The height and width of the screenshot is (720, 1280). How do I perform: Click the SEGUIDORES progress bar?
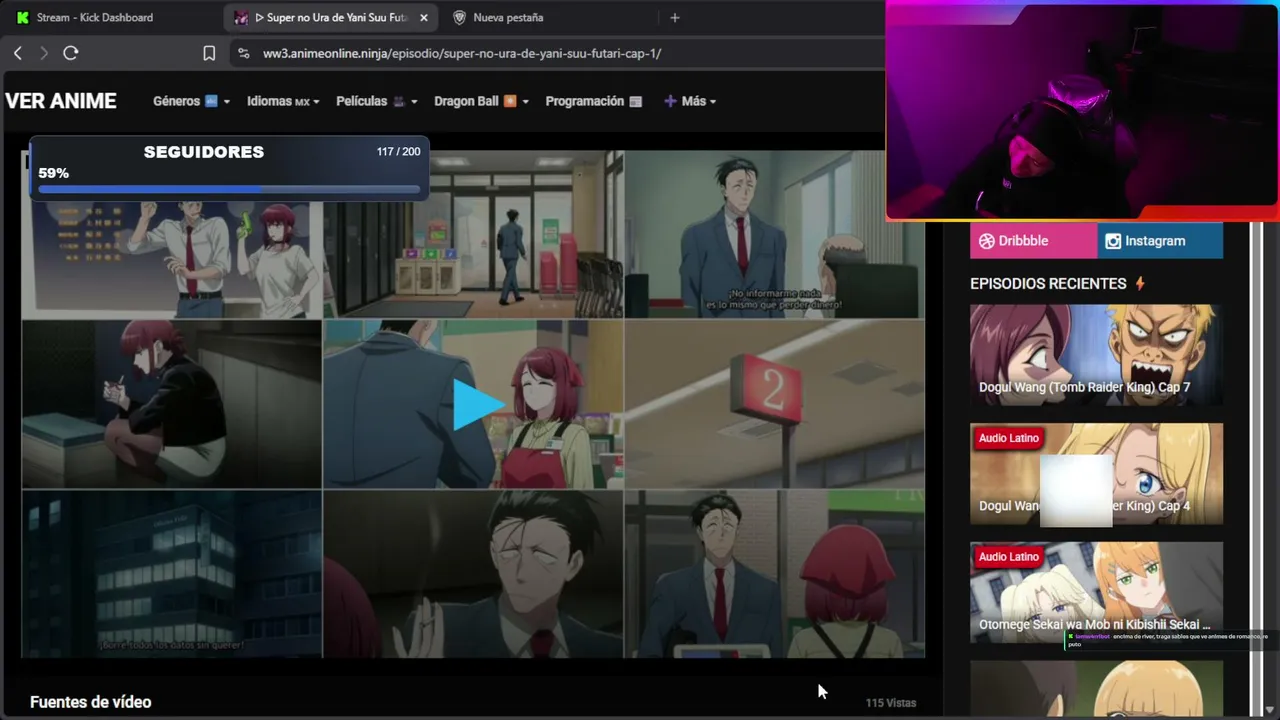(230, 189)
